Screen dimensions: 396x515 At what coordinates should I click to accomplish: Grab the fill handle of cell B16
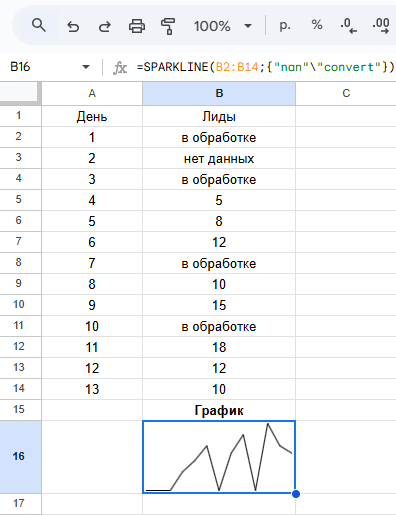(x=296, y=494)
